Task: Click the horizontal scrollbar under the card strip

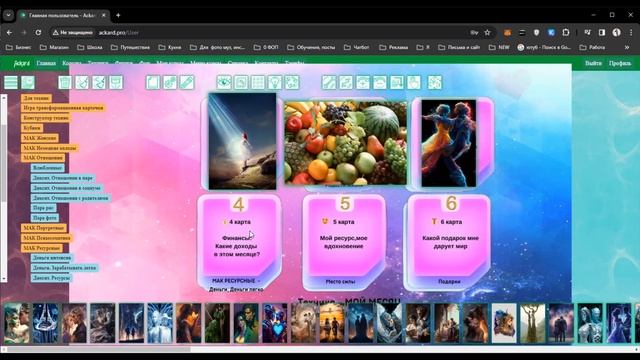Action: (x=99, y=349)
